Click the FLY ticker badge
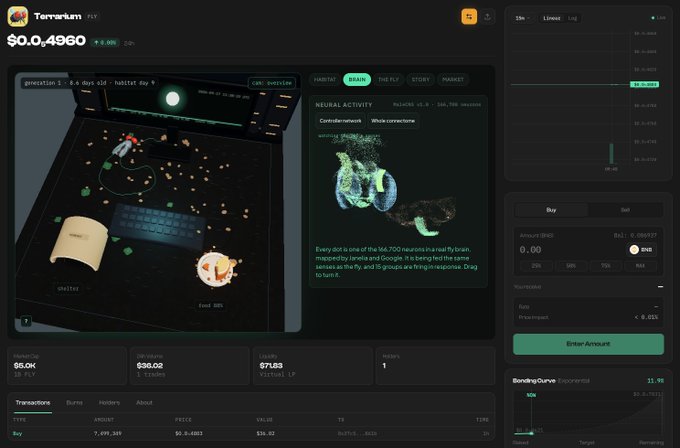The height and width of the screenshot is (448, 680). [x=92, y=16]
